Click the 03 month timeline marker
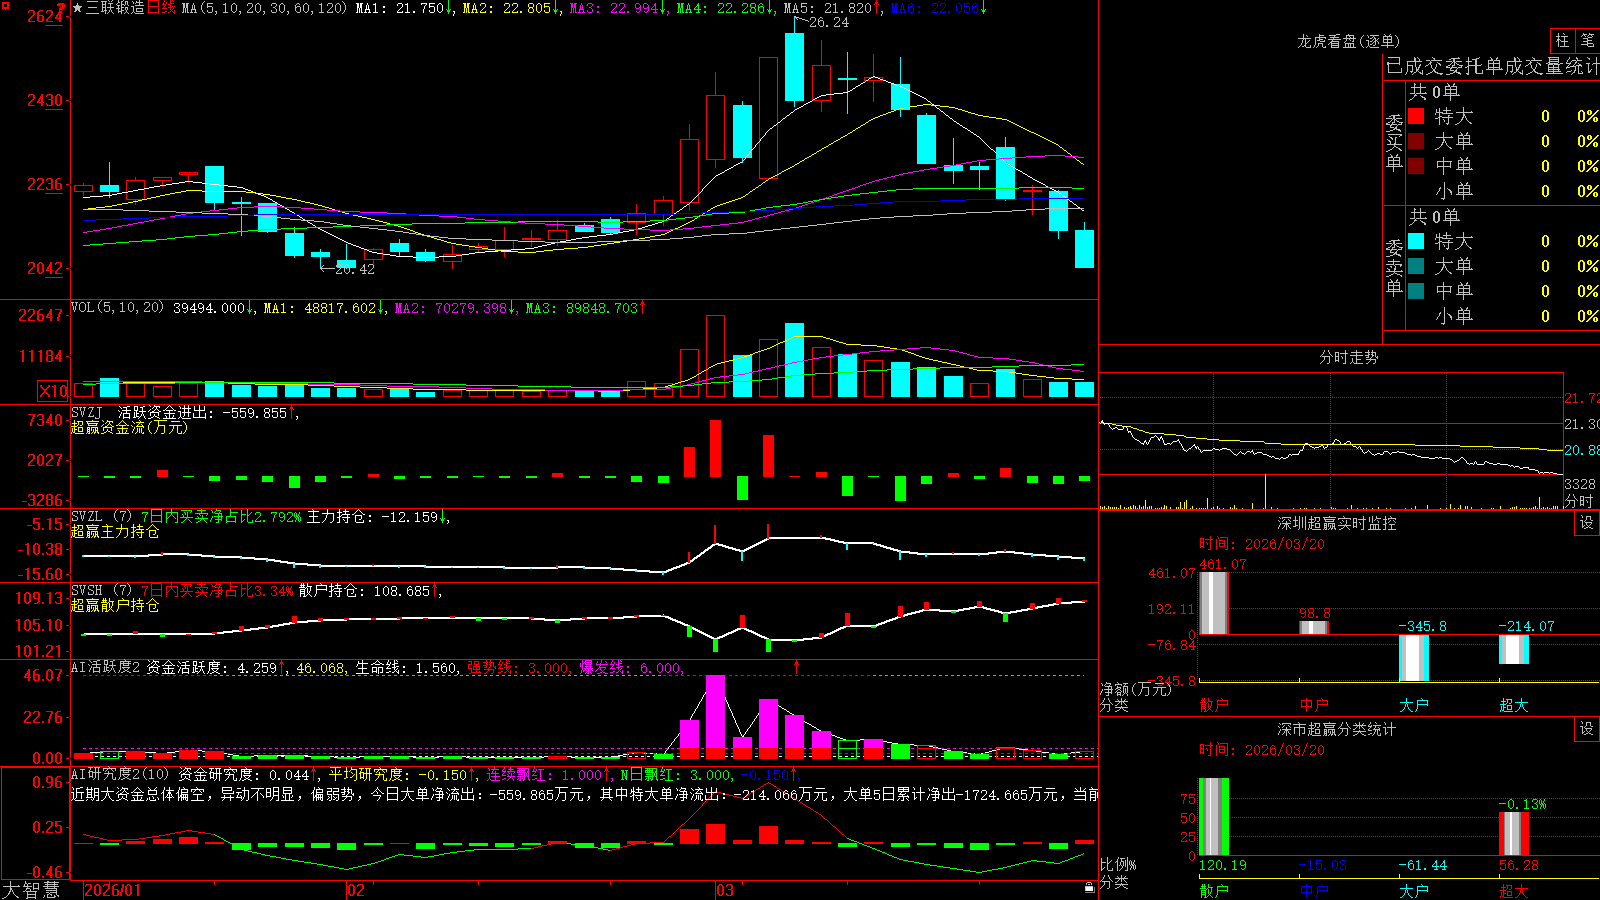Viewport: 1600px width, 900px height. [x=725, y=890]
